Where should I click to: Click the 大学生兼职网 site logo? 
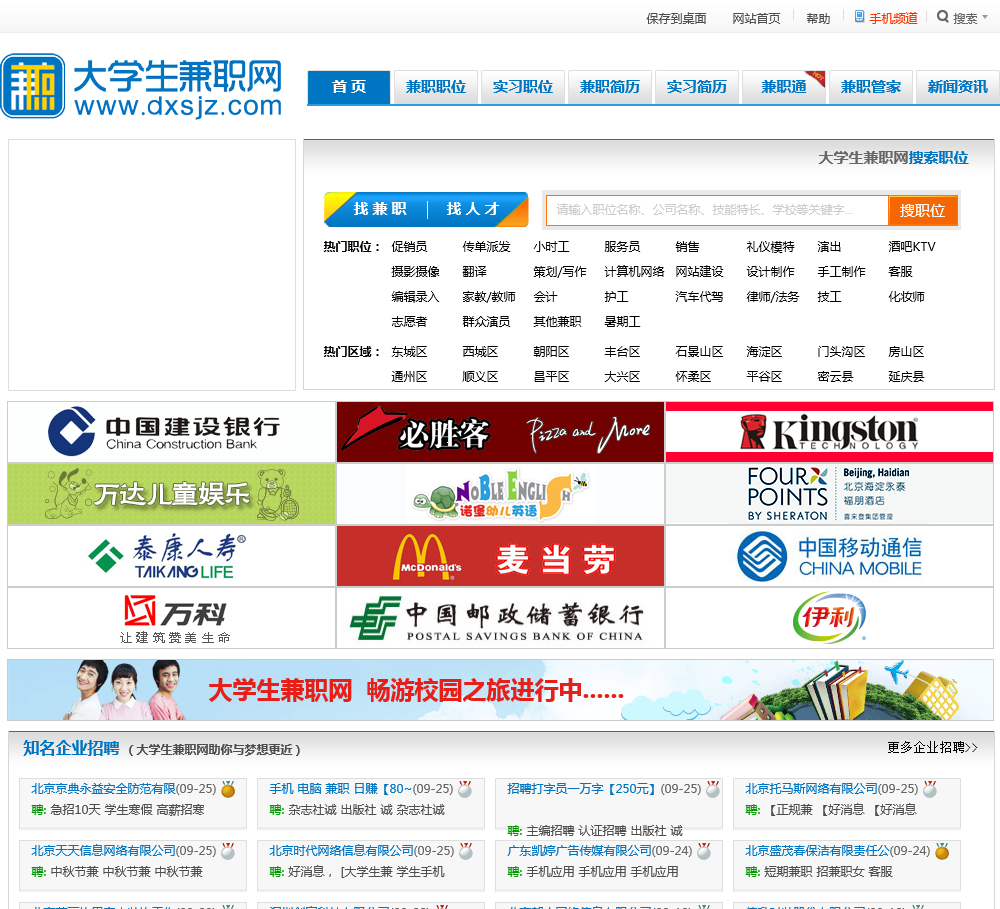142,87
